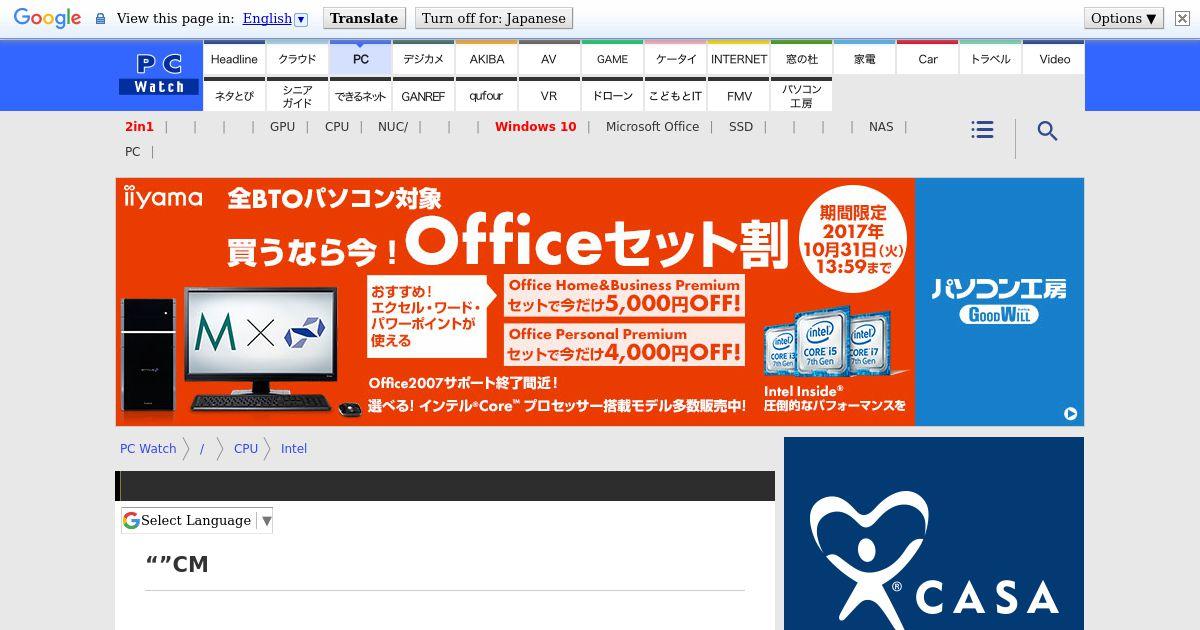The width and height of the screenshot is (1200, 630).
Task: Open the FMV tab
Action: pos(738,95)
